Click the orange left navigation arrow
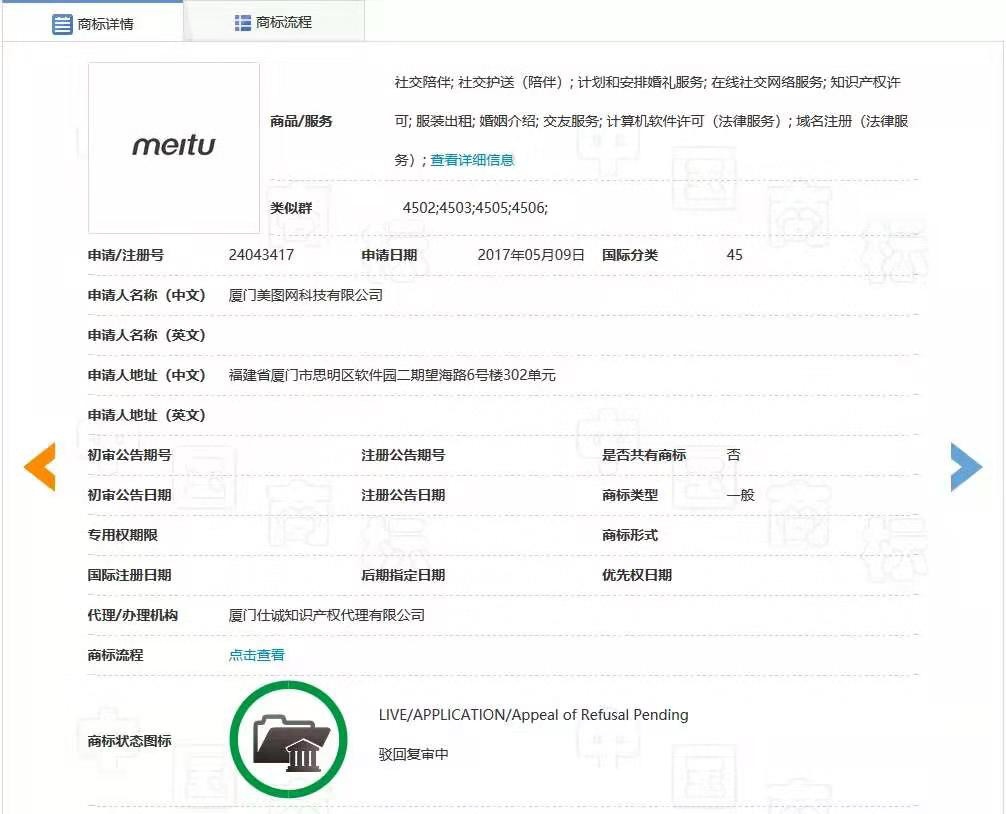This screenshot has width=1006, height=814. point(38,465)
